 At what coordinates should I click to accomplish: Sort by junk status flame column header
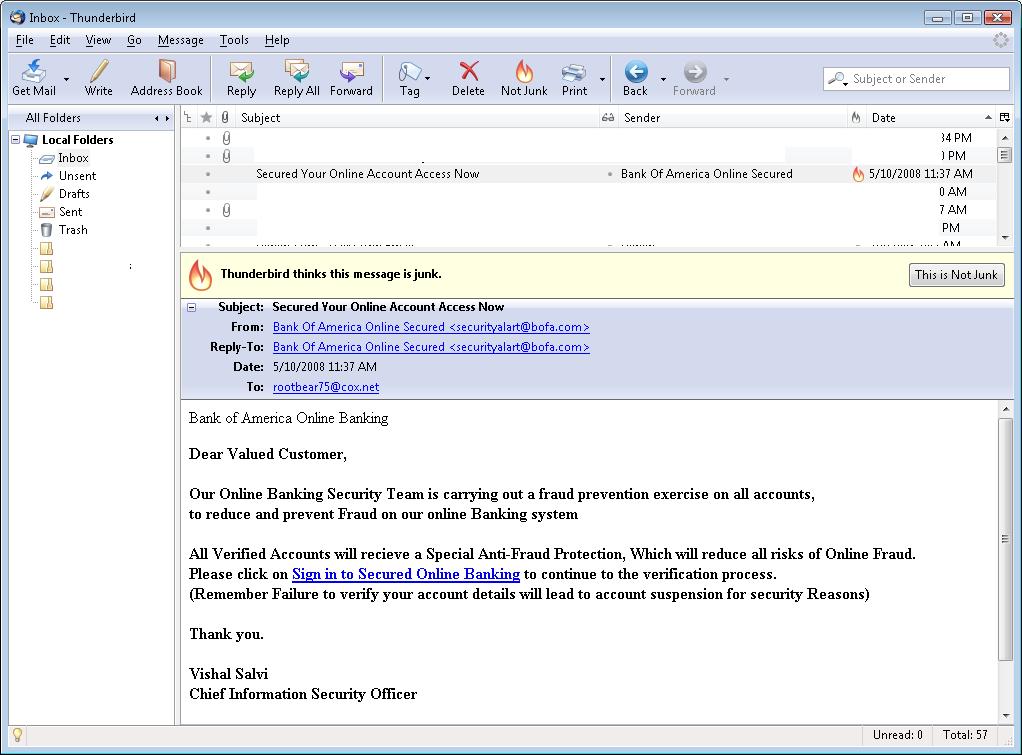(856, 117)
